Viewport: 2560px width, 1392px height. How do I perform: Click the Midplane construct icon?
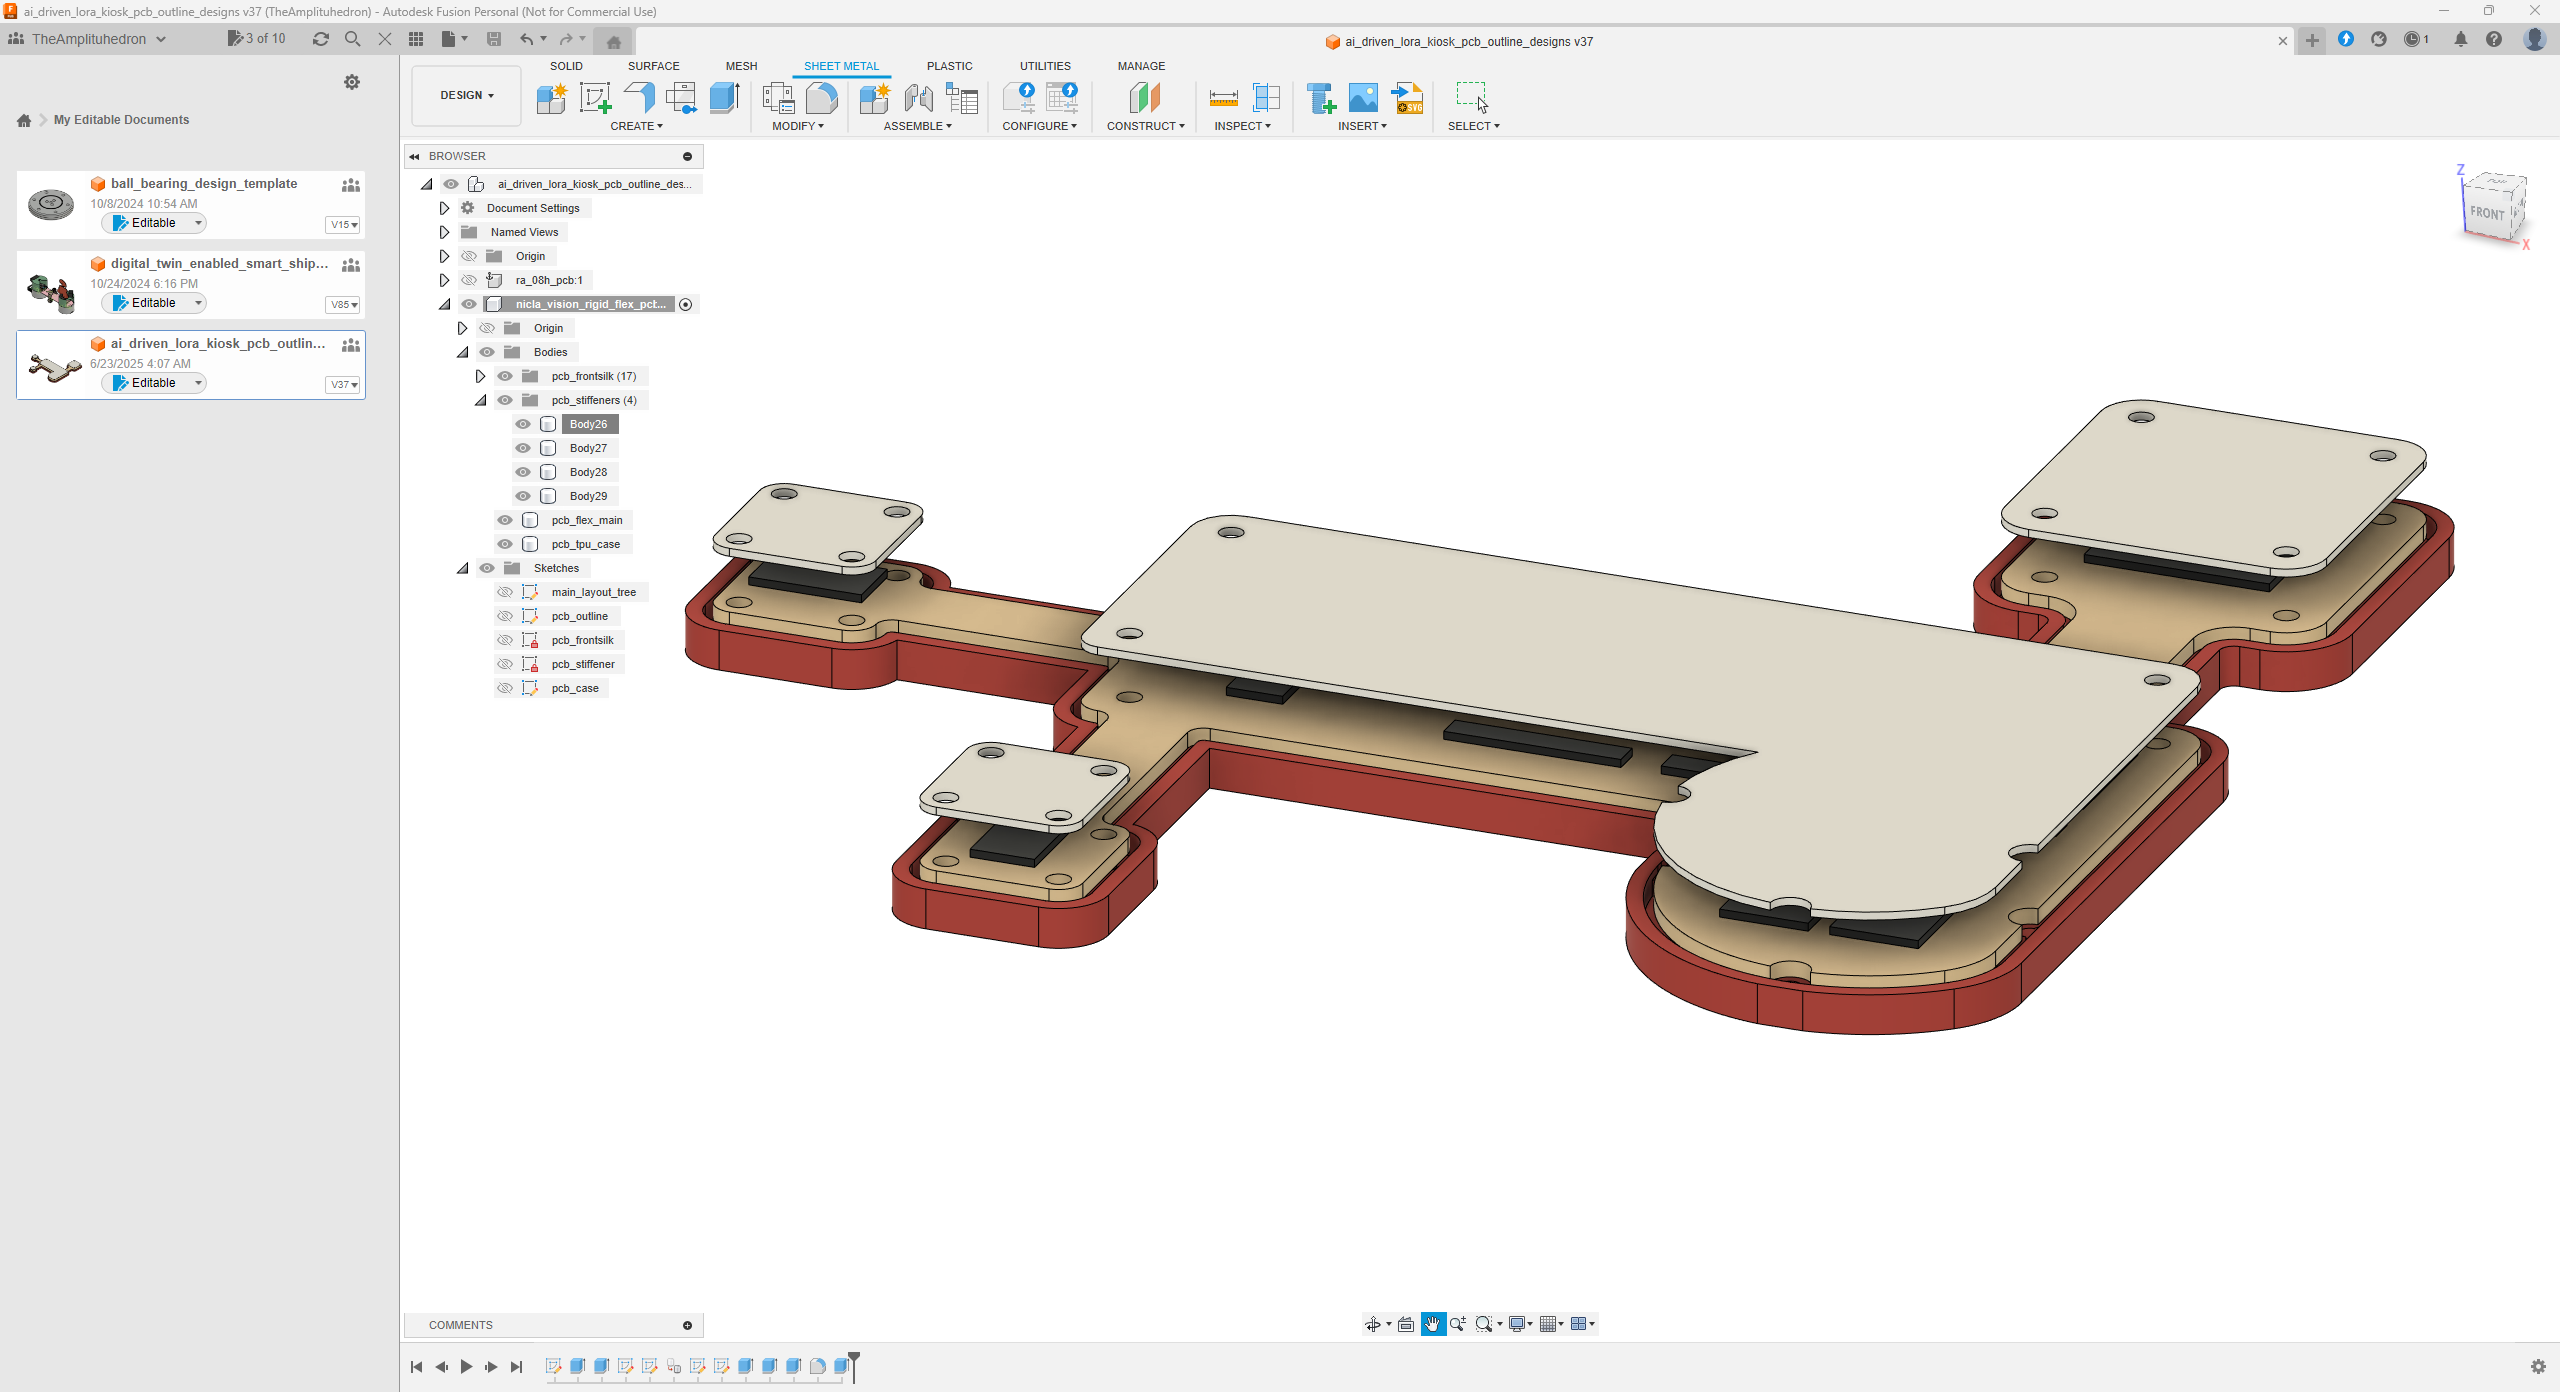pyautogui.click(x=1144, y=98)
